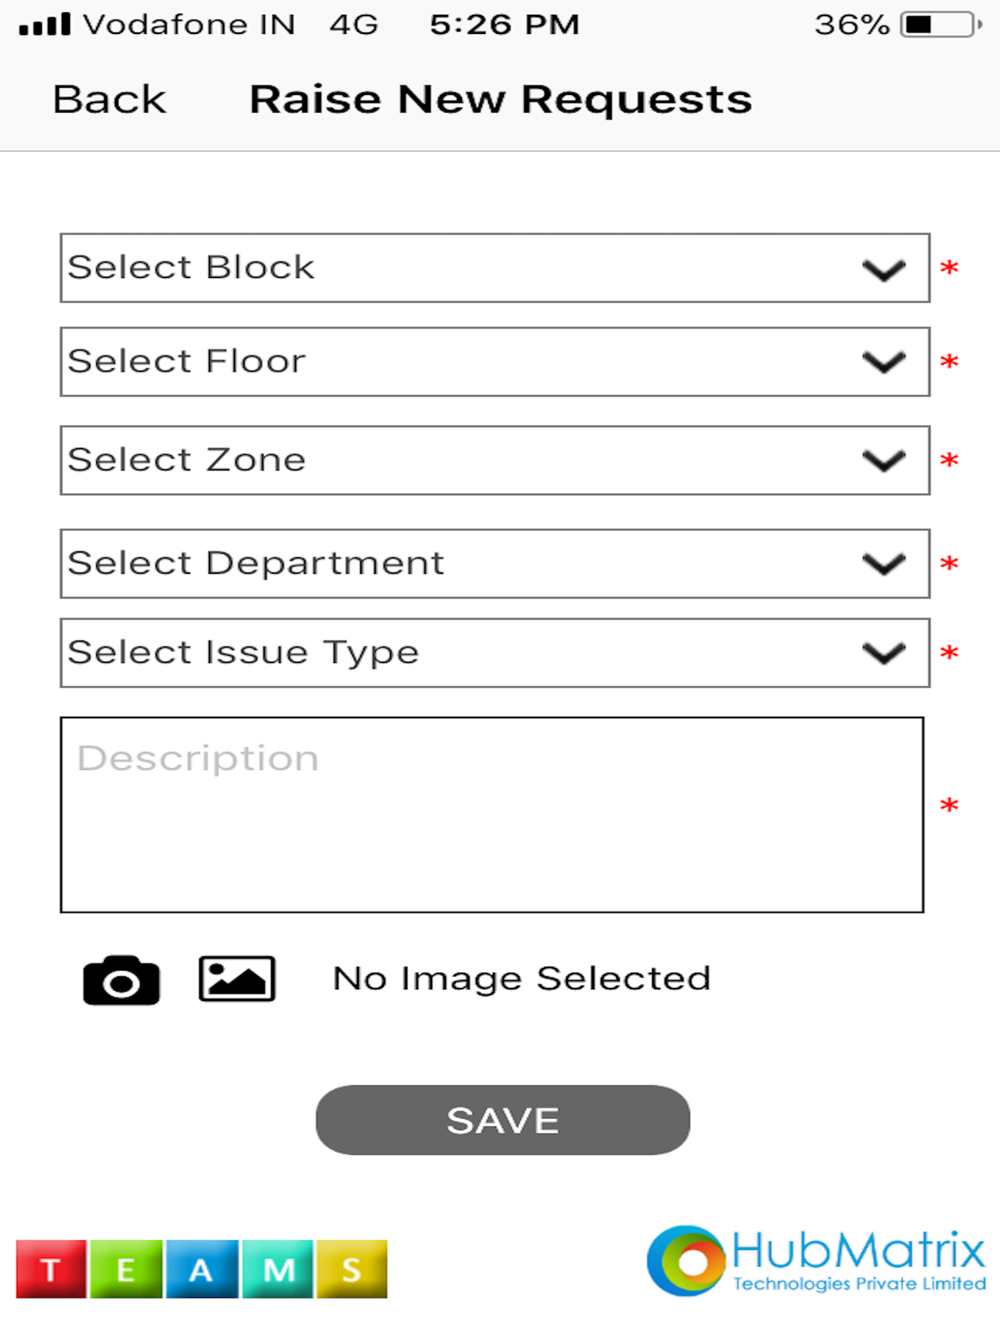
Task: Tap the yellow S tile in TEAMS logo
Action: coord(352,1269)
